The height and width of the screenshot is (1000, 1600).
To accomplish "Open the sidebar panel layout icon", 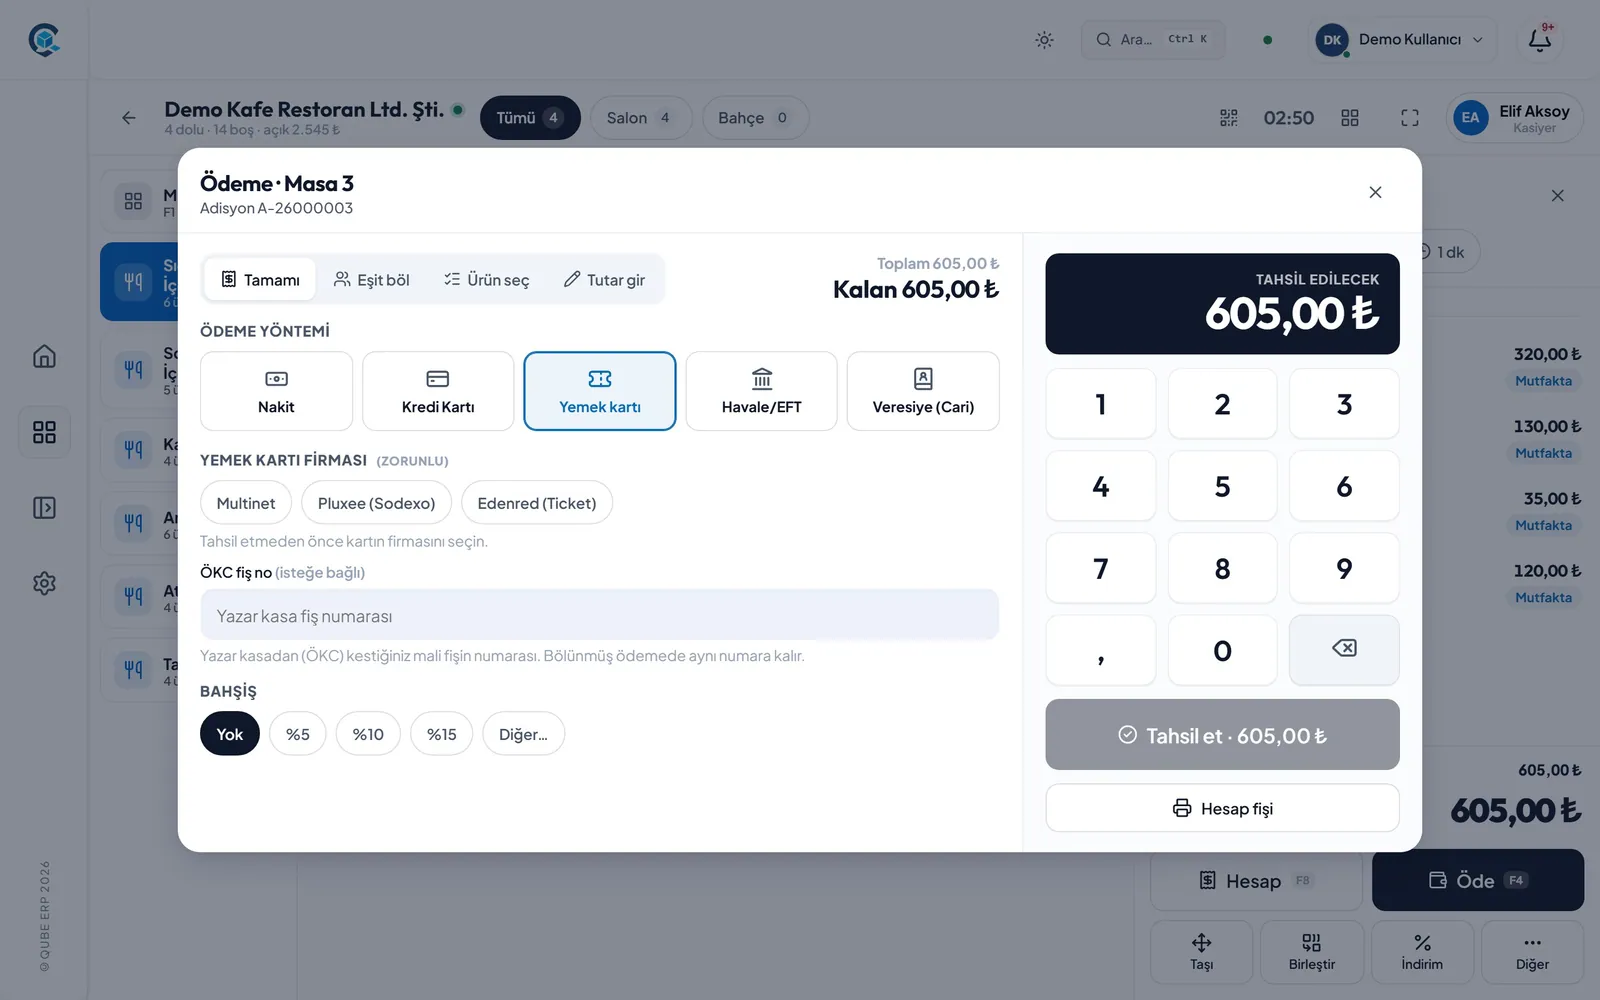I will tap(44, 508).
